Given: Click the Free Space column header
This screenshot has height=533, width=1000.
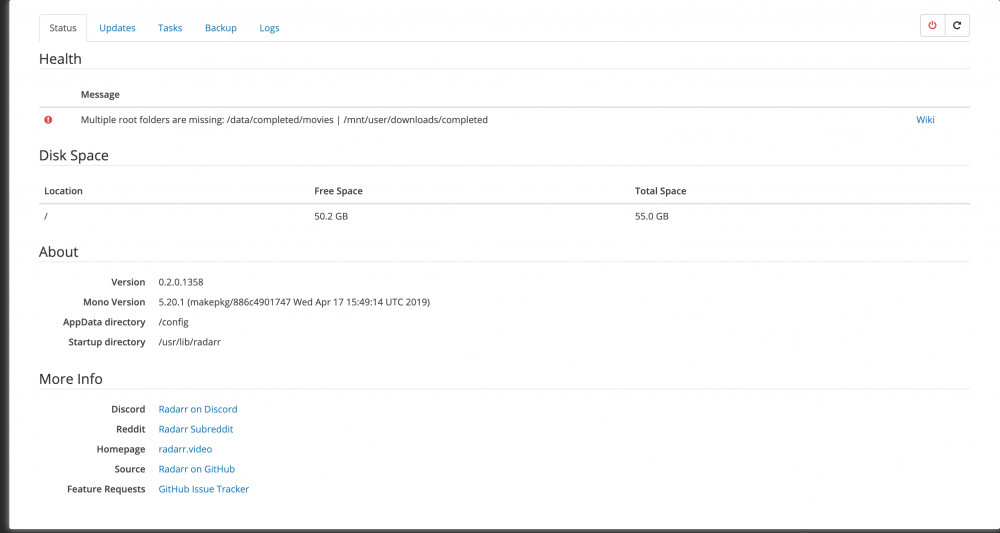Looking at the screenshot, I should coord(339,191).
